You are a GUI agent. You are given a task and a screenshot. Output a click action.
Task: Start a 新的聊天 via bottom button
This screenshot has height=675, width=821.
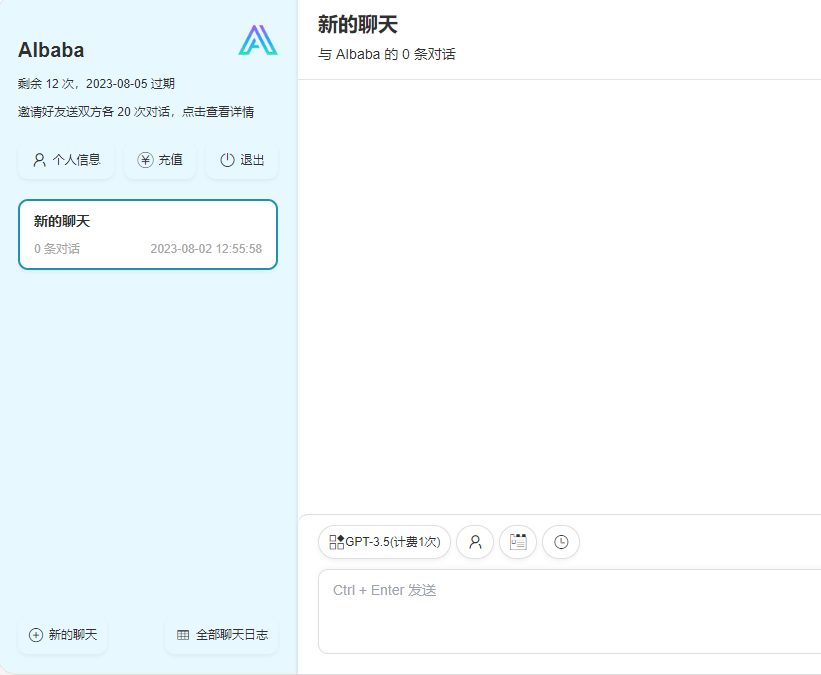point(63,635)
